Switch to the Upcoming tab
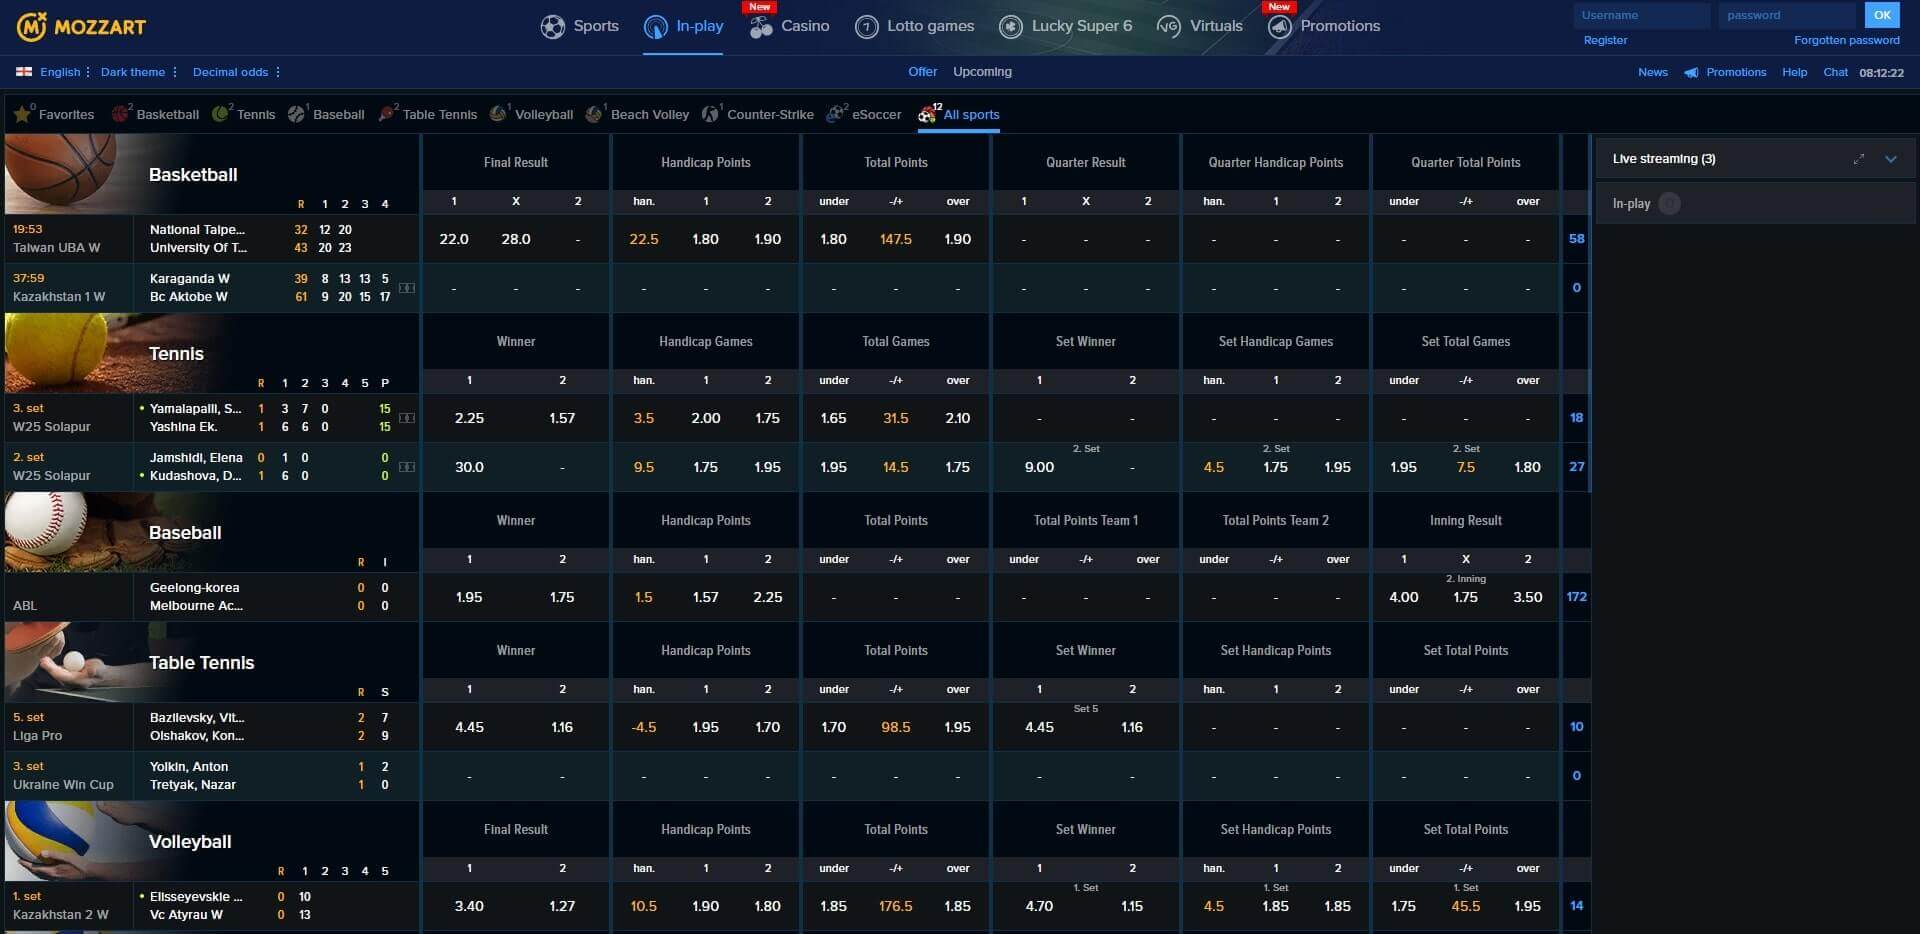 [982, 71]
